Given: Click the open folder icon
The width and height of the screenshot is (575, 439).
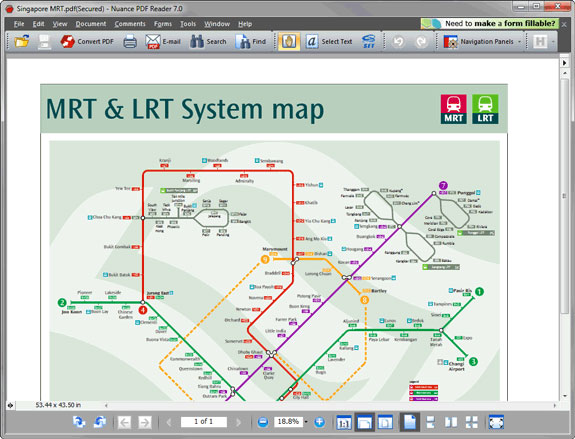Looking at the screenshot, I should (22, 41).
